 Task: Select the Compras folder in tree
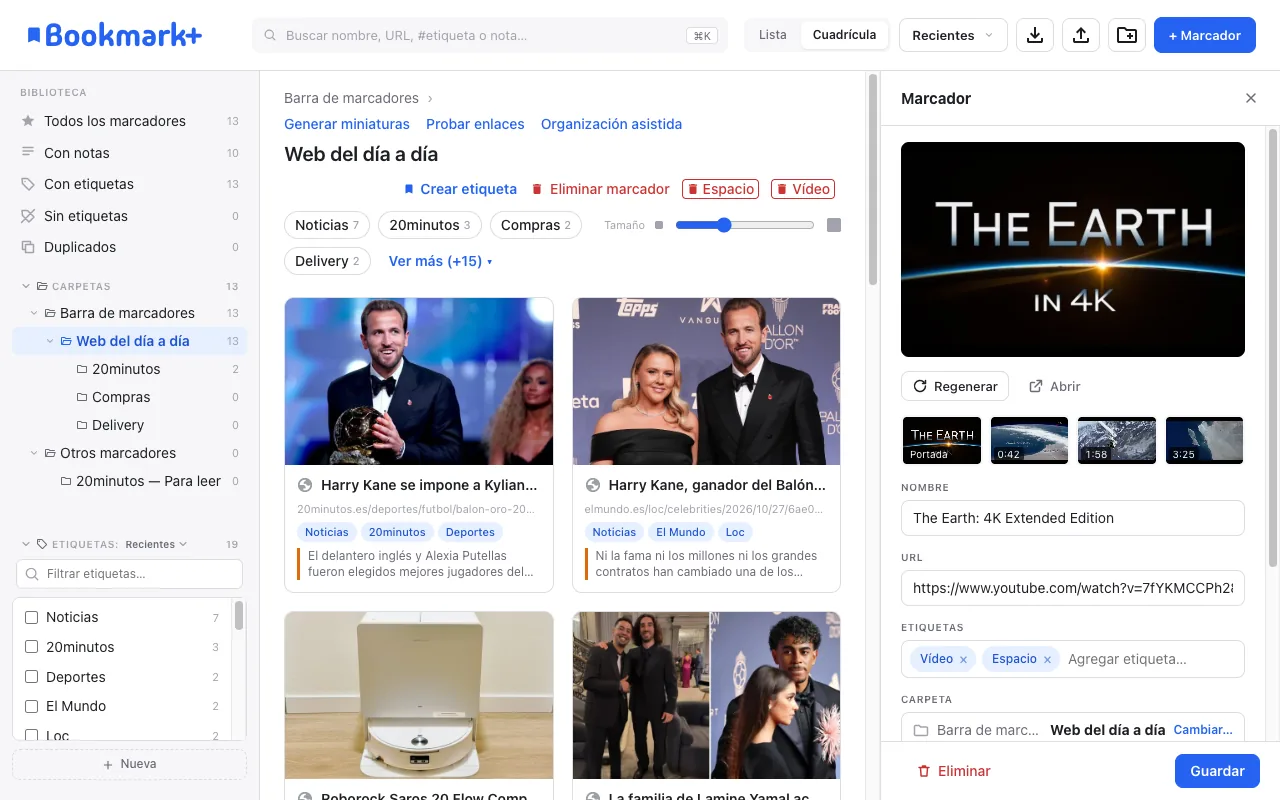tap(129, 397)
